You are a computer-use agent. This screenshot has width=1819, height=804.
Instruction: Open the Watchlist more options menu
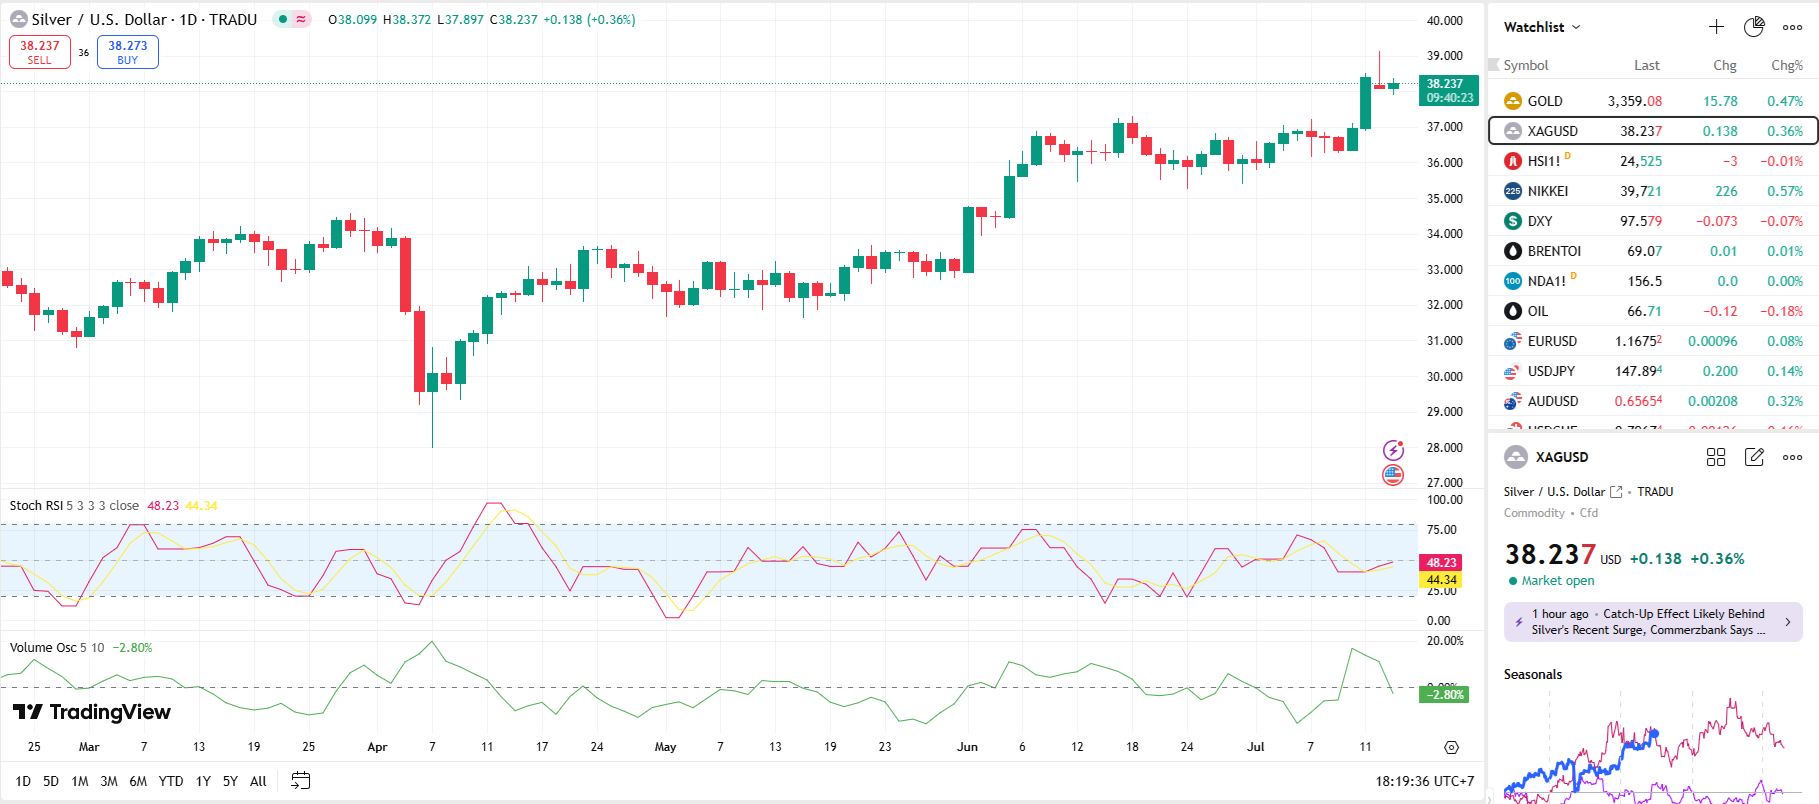click(1792, 27)
